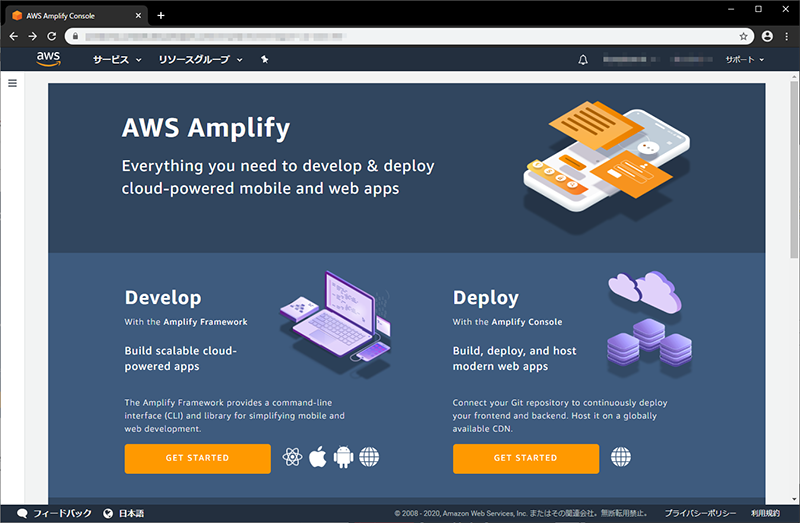Open the AWS home logo
This screenshot has height=523, width=800.
tap(48, 59)
